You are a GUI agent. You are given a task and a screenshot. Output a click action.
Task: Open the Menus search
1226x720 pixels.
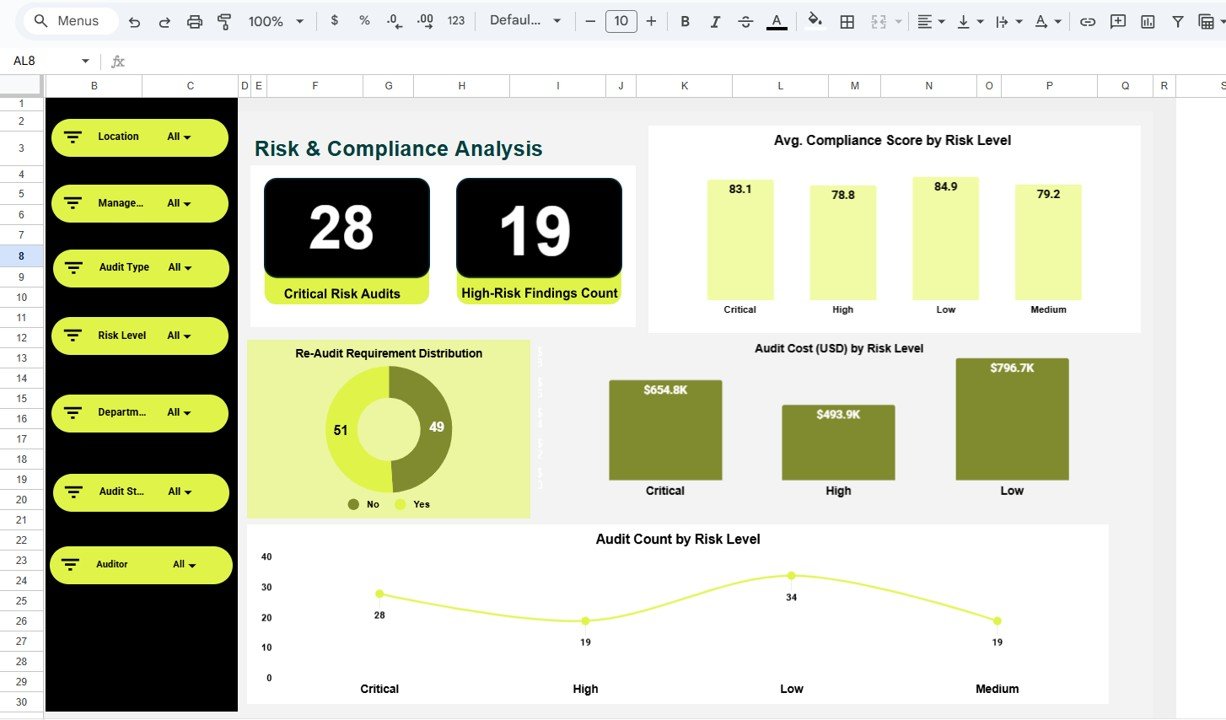click(68, 20)
